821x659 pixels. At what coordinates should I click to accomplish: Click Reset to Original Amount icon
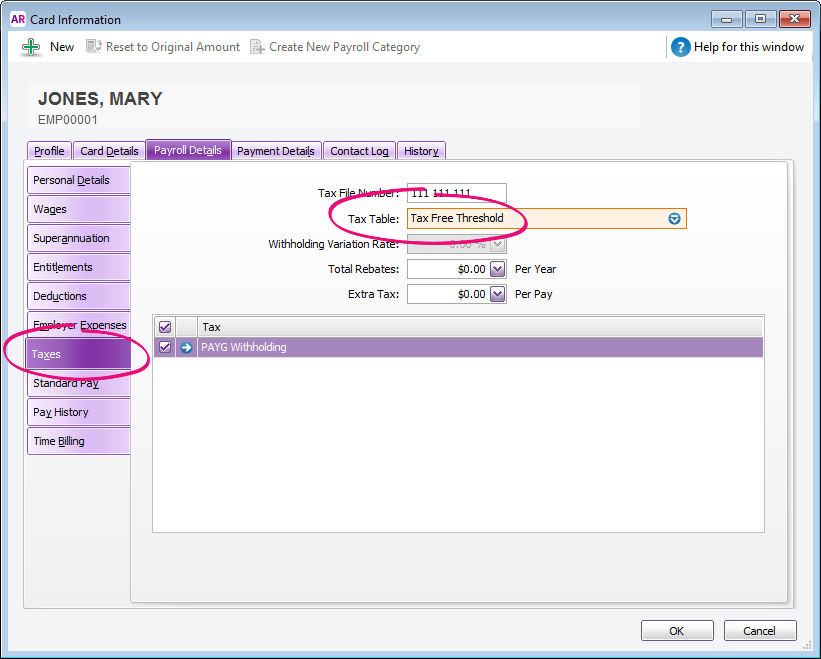tap(94, 47)
